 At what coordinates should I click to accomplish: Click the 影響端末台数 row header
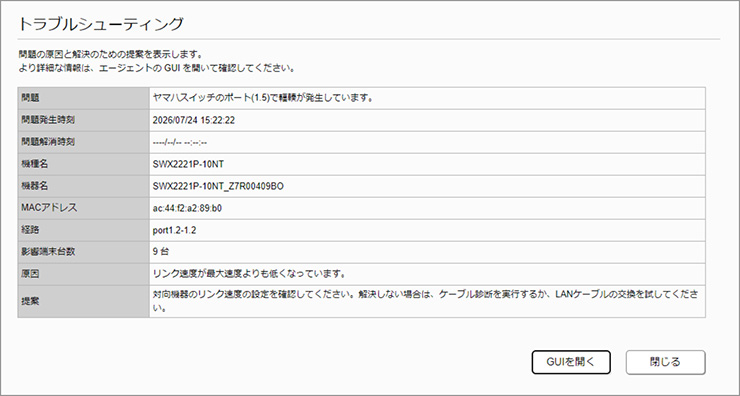coord(84,252)
